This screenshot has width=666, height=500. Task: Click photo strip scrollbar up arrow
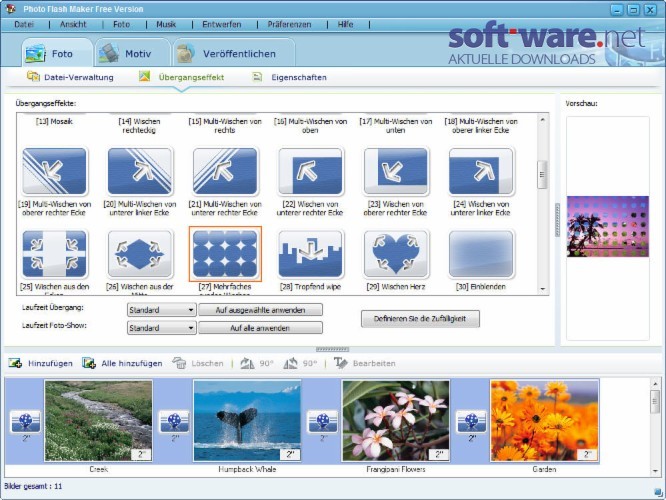click(655, 384)
